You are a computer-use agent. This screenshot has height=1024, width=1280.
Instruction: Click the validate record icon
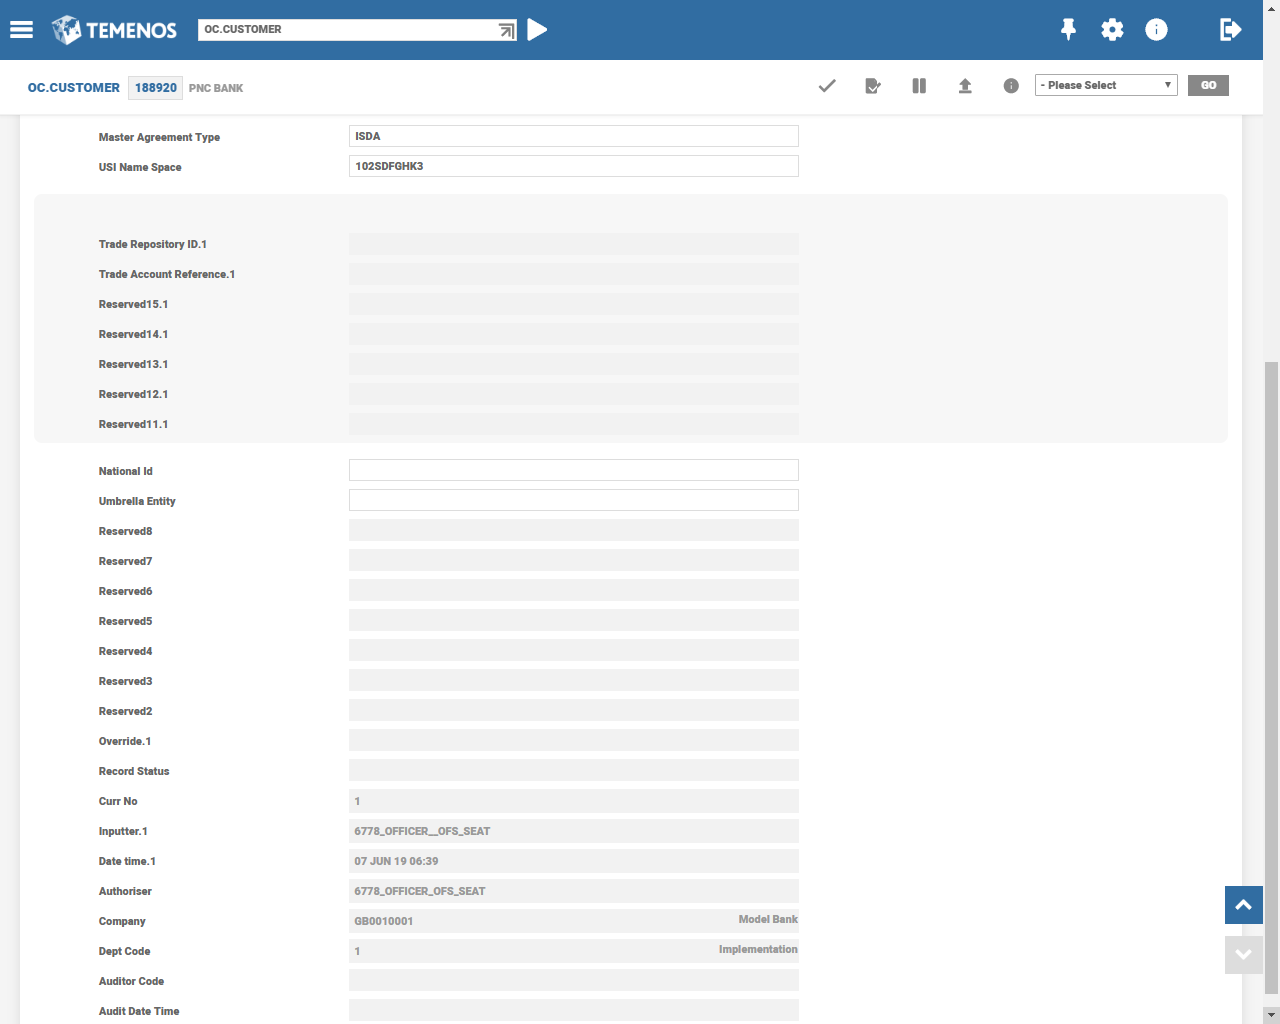click(873, 86)
